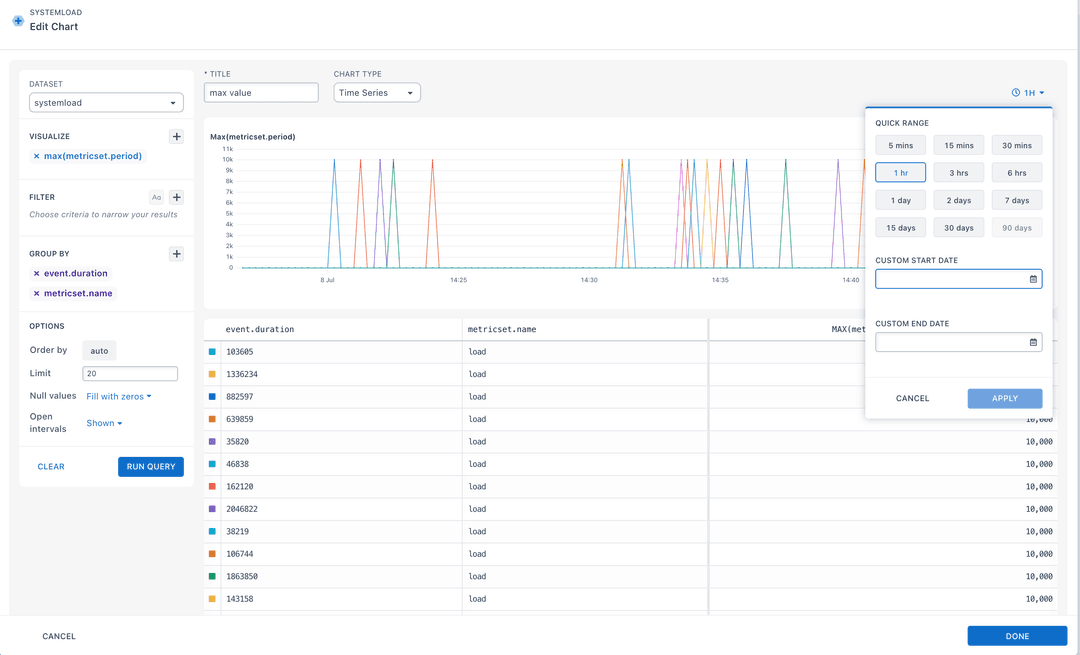Open the Dataset dropdown showing systemload

point(106,102)
